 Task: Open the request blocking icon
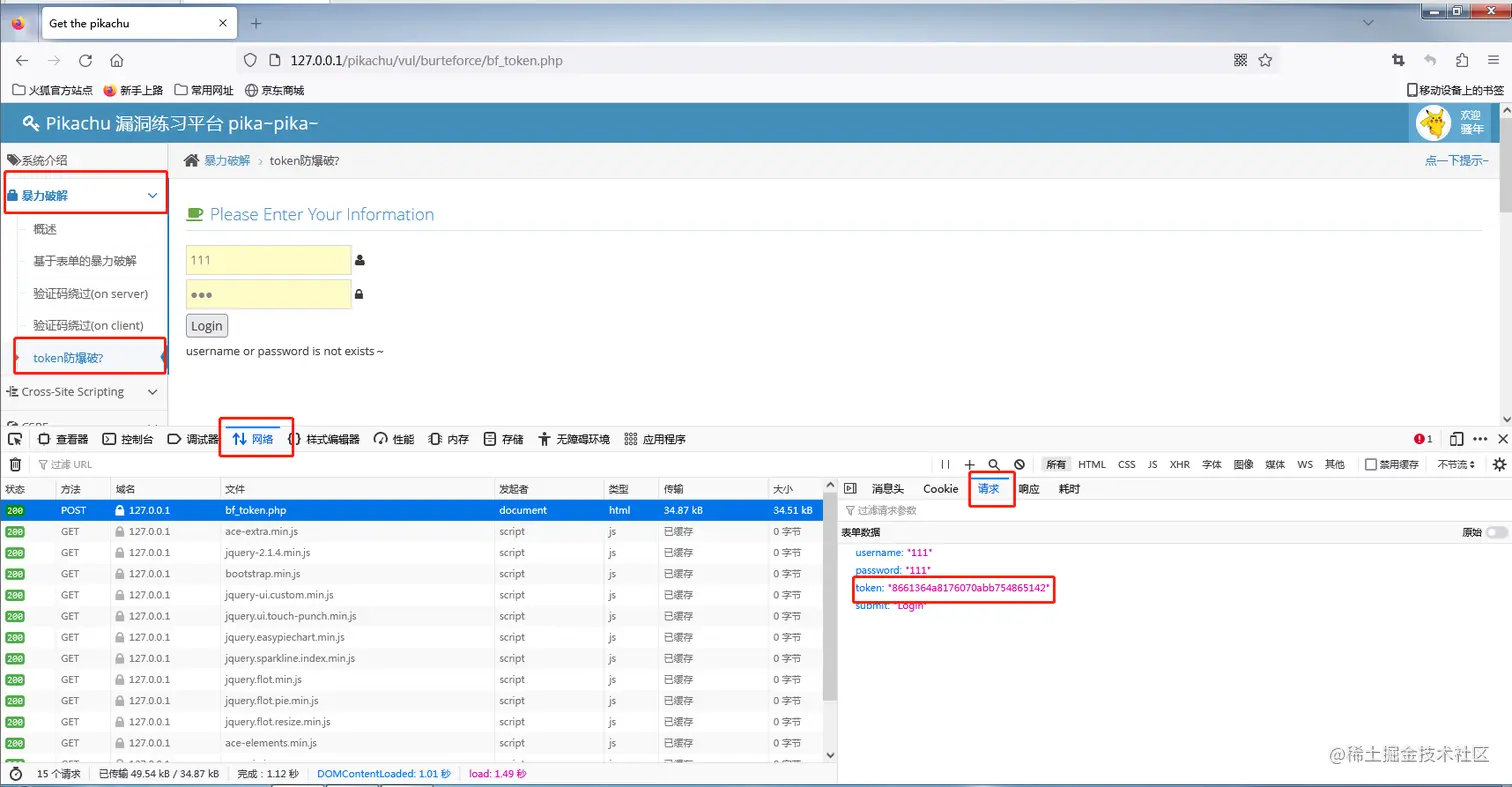(x=1019, y=464)
